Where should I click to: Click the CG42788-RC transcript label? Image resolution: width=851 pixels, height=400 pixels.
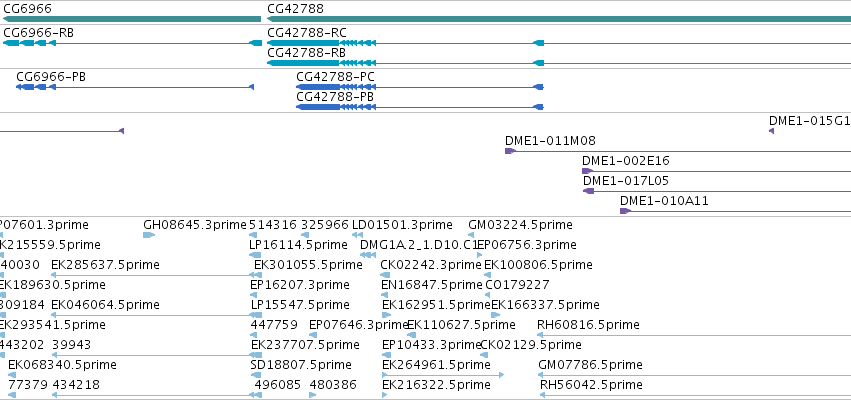[x=307, y=33]
